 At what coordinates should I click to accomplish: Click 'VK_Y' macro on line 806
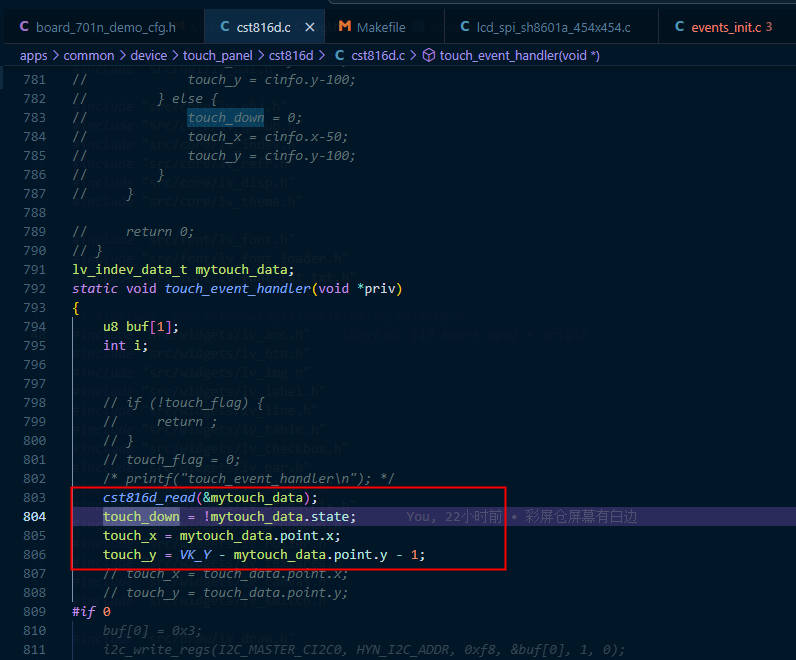pos(195,555)
